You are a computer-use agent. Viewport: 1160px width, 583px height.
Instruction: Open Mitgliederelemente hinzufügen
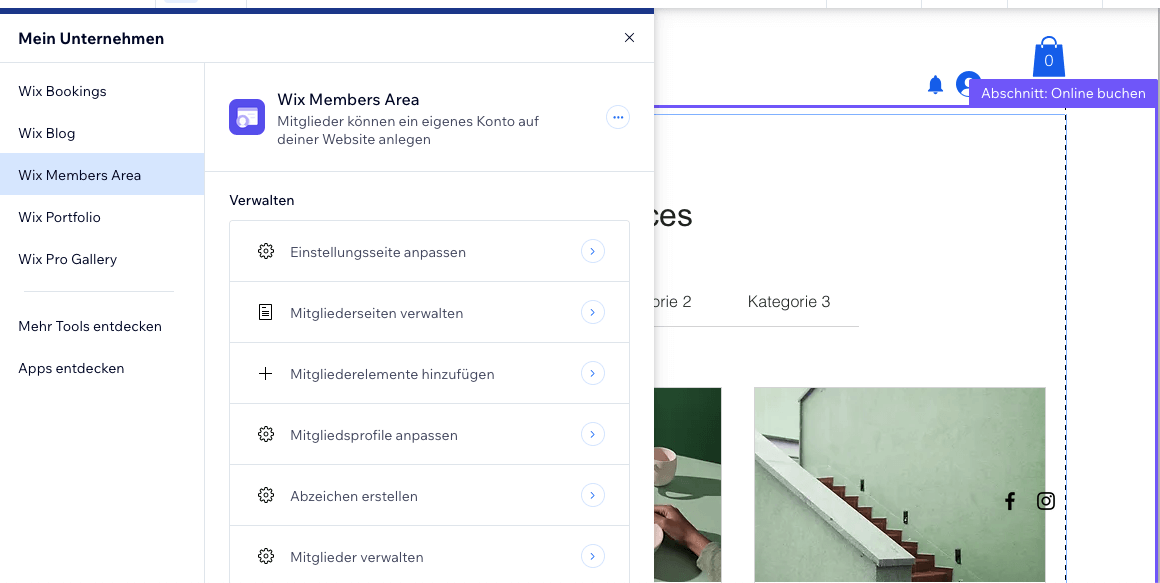click(x=429, y=374)
